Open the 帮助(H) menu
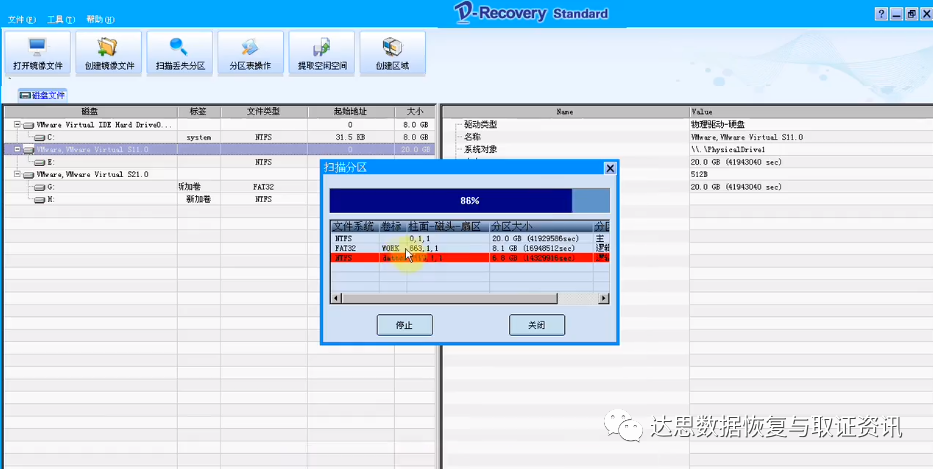The height and width of the screenshot is (469, 933). point(100,20)
